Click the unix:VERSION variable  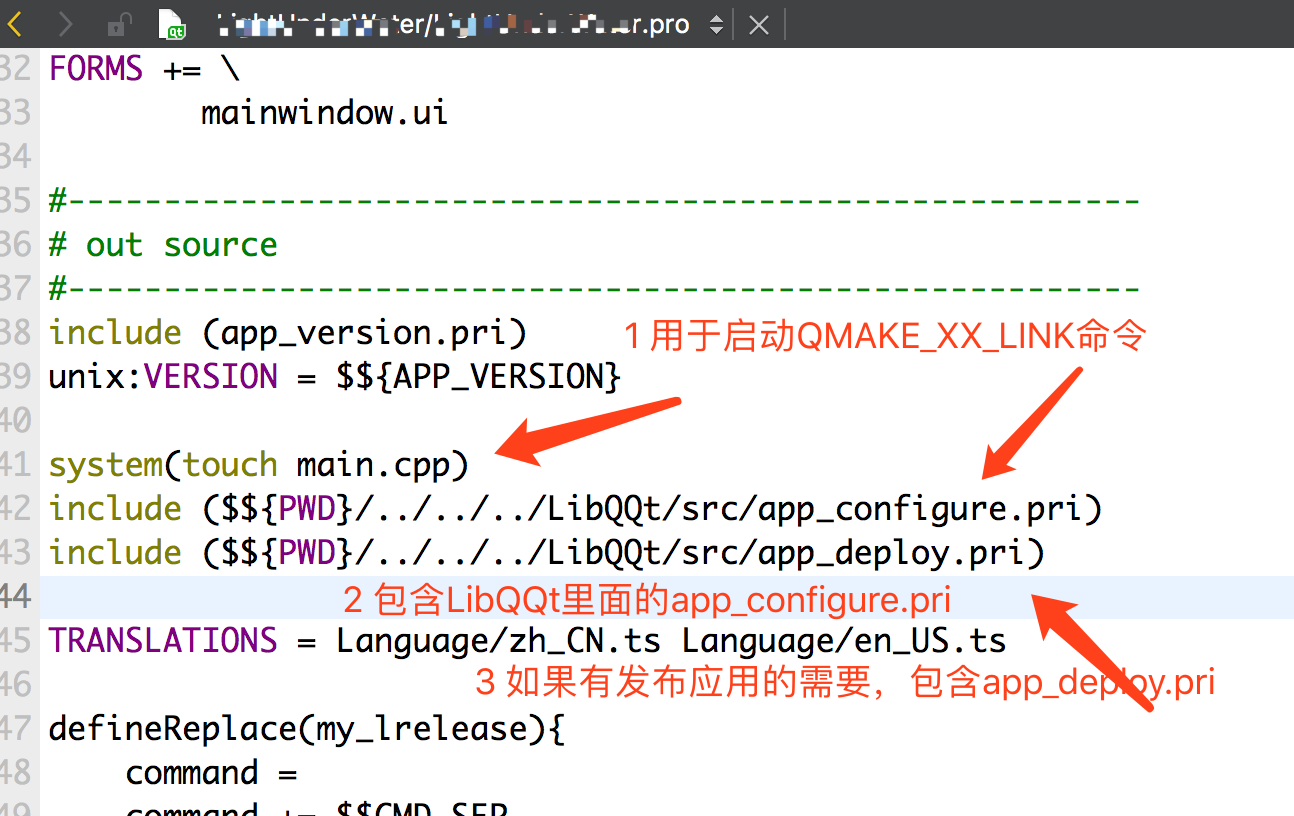click(164, 377)
